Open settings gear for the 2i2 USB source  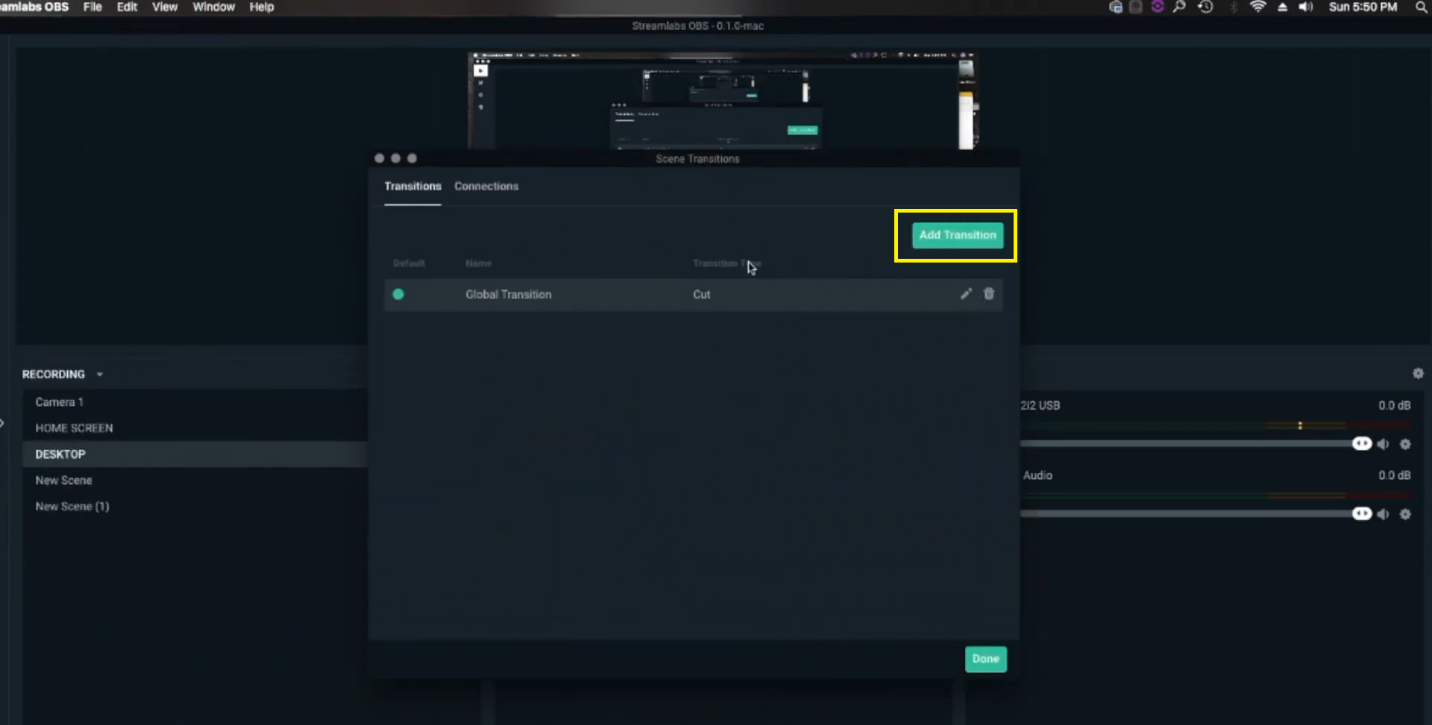click(1405, 443)
